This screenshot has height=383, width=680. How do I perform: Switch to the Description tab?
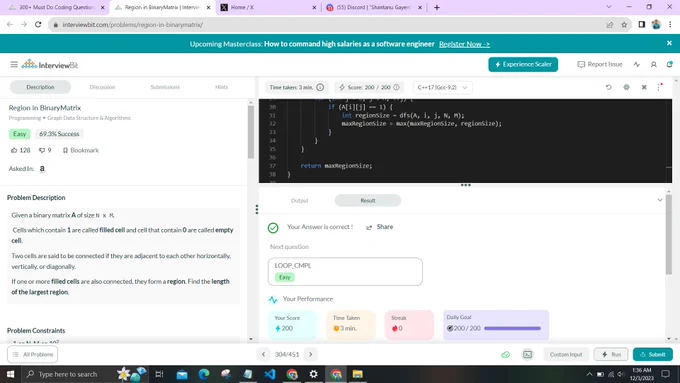point(40,87)
